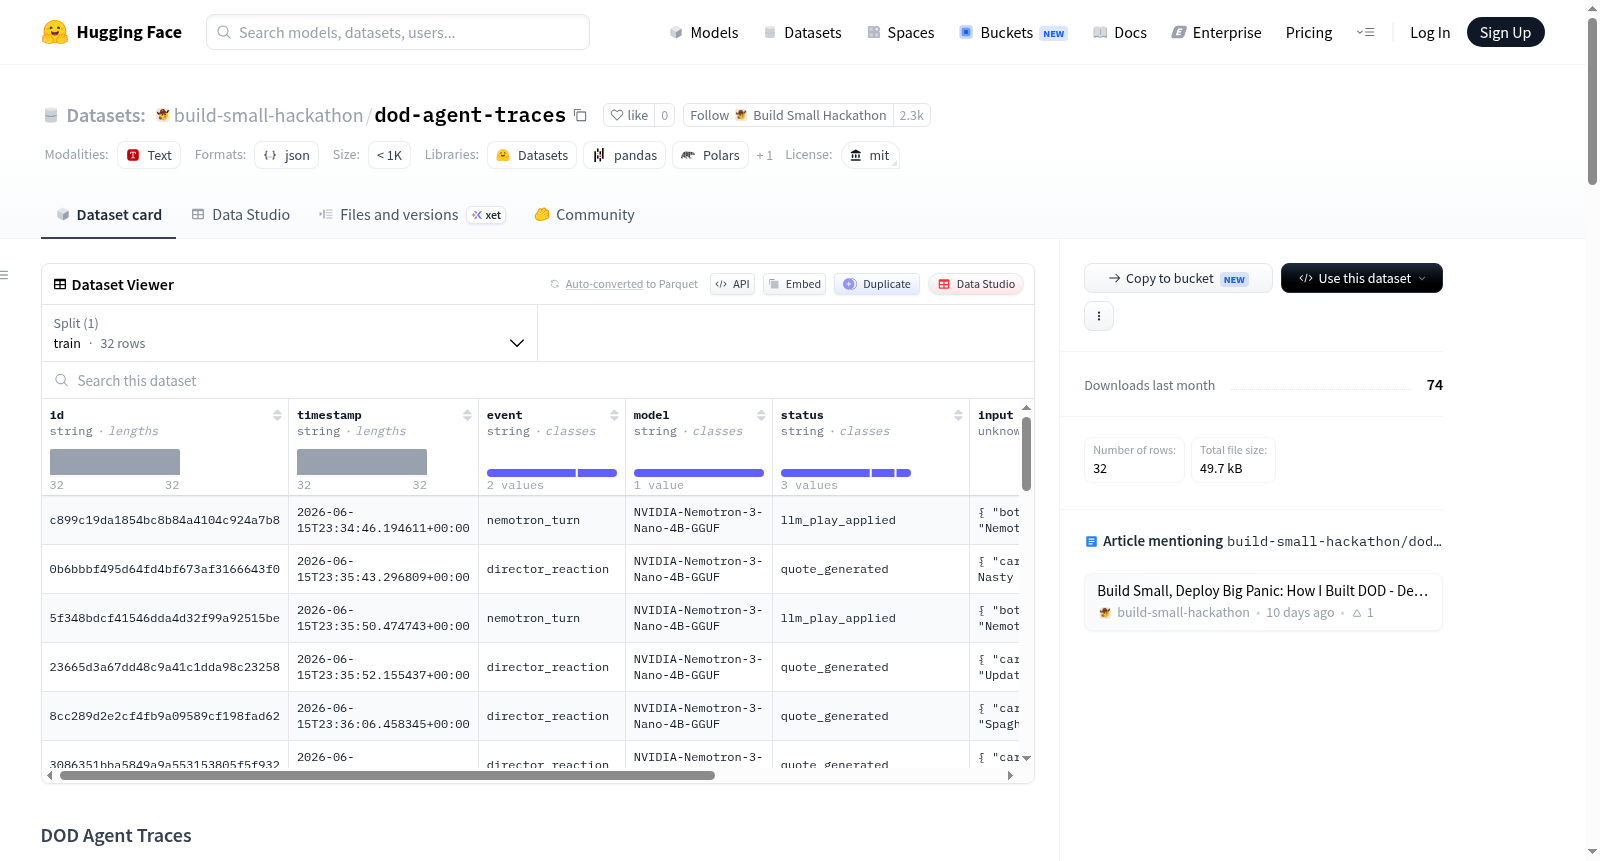Click the Hugging Face logo icon

[x=55, y=32]
